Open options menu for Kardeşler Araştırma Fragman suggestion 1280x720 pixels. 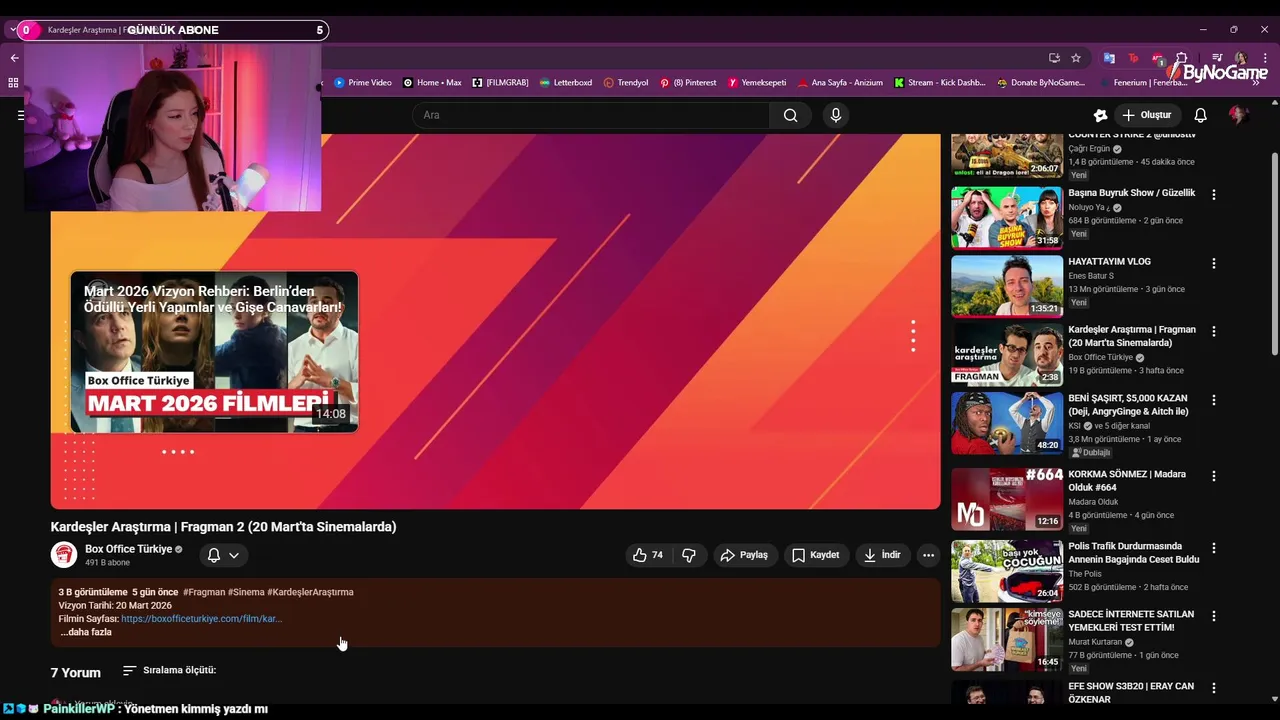click(1214, 332)
